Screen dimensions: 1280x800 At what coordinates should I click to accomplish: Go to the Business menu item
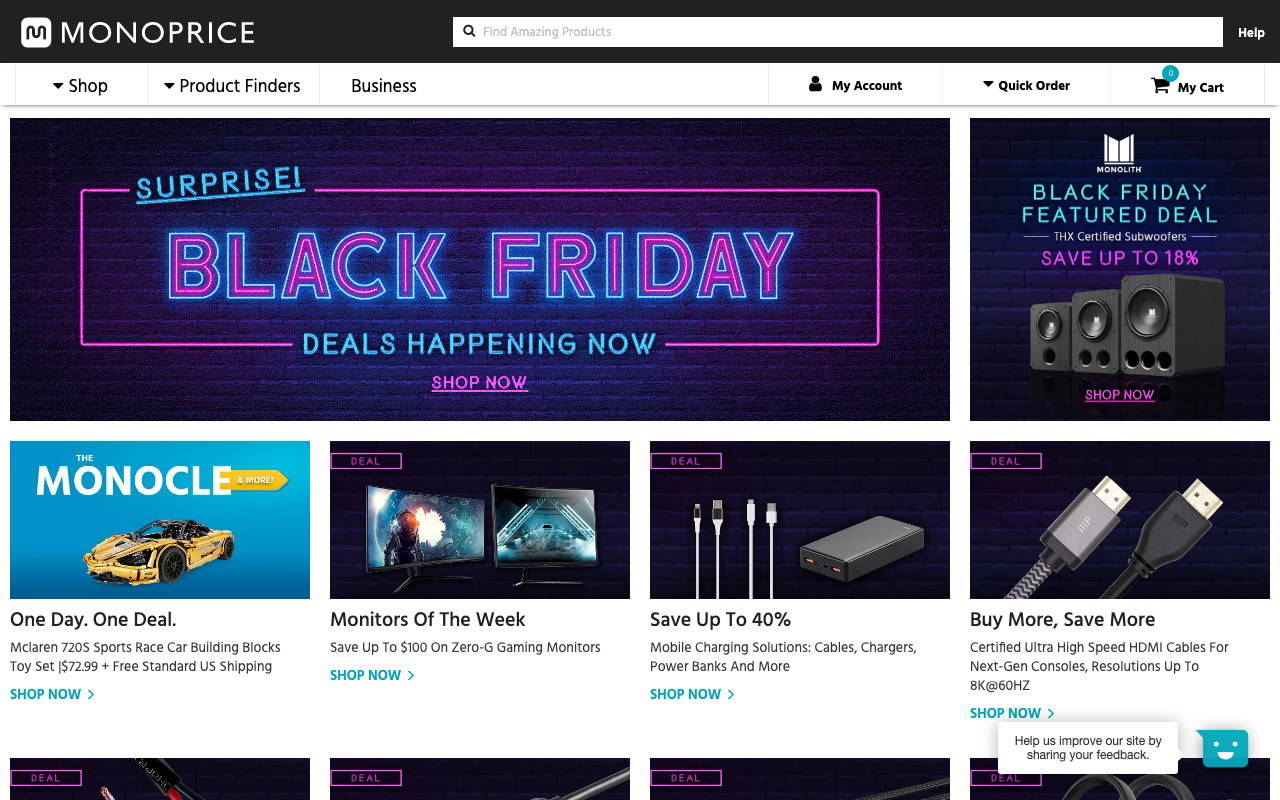point(383,86)
